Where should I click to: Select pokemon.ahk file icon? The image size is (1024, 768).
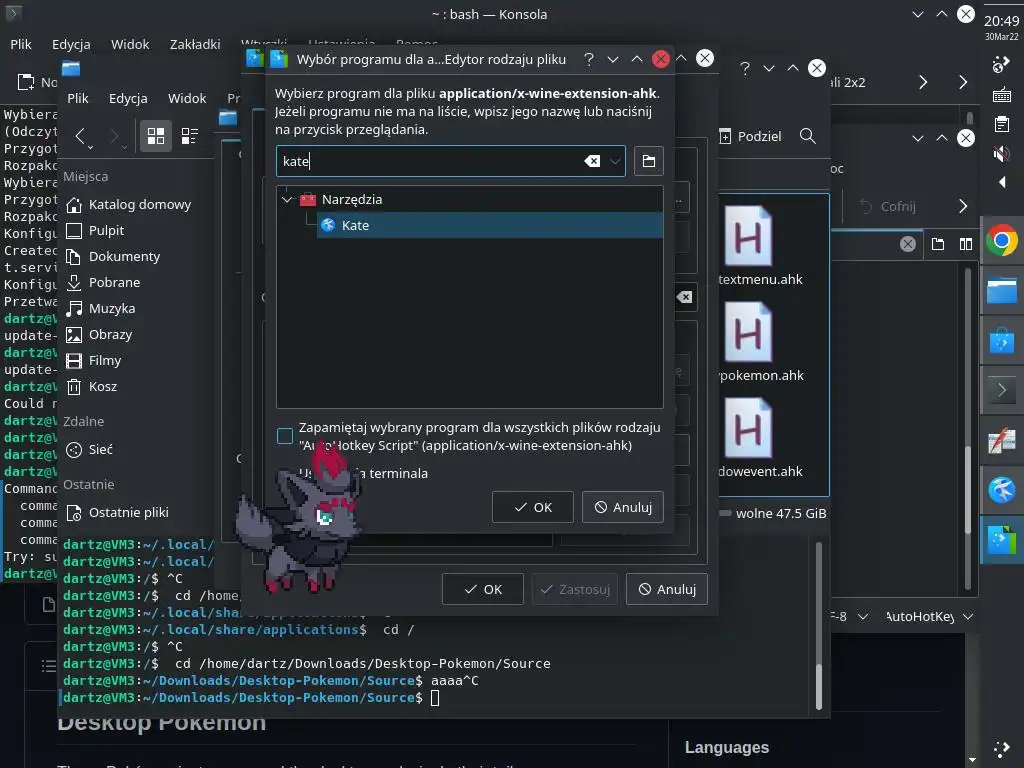pyautogui.click(x=749, y=332)
